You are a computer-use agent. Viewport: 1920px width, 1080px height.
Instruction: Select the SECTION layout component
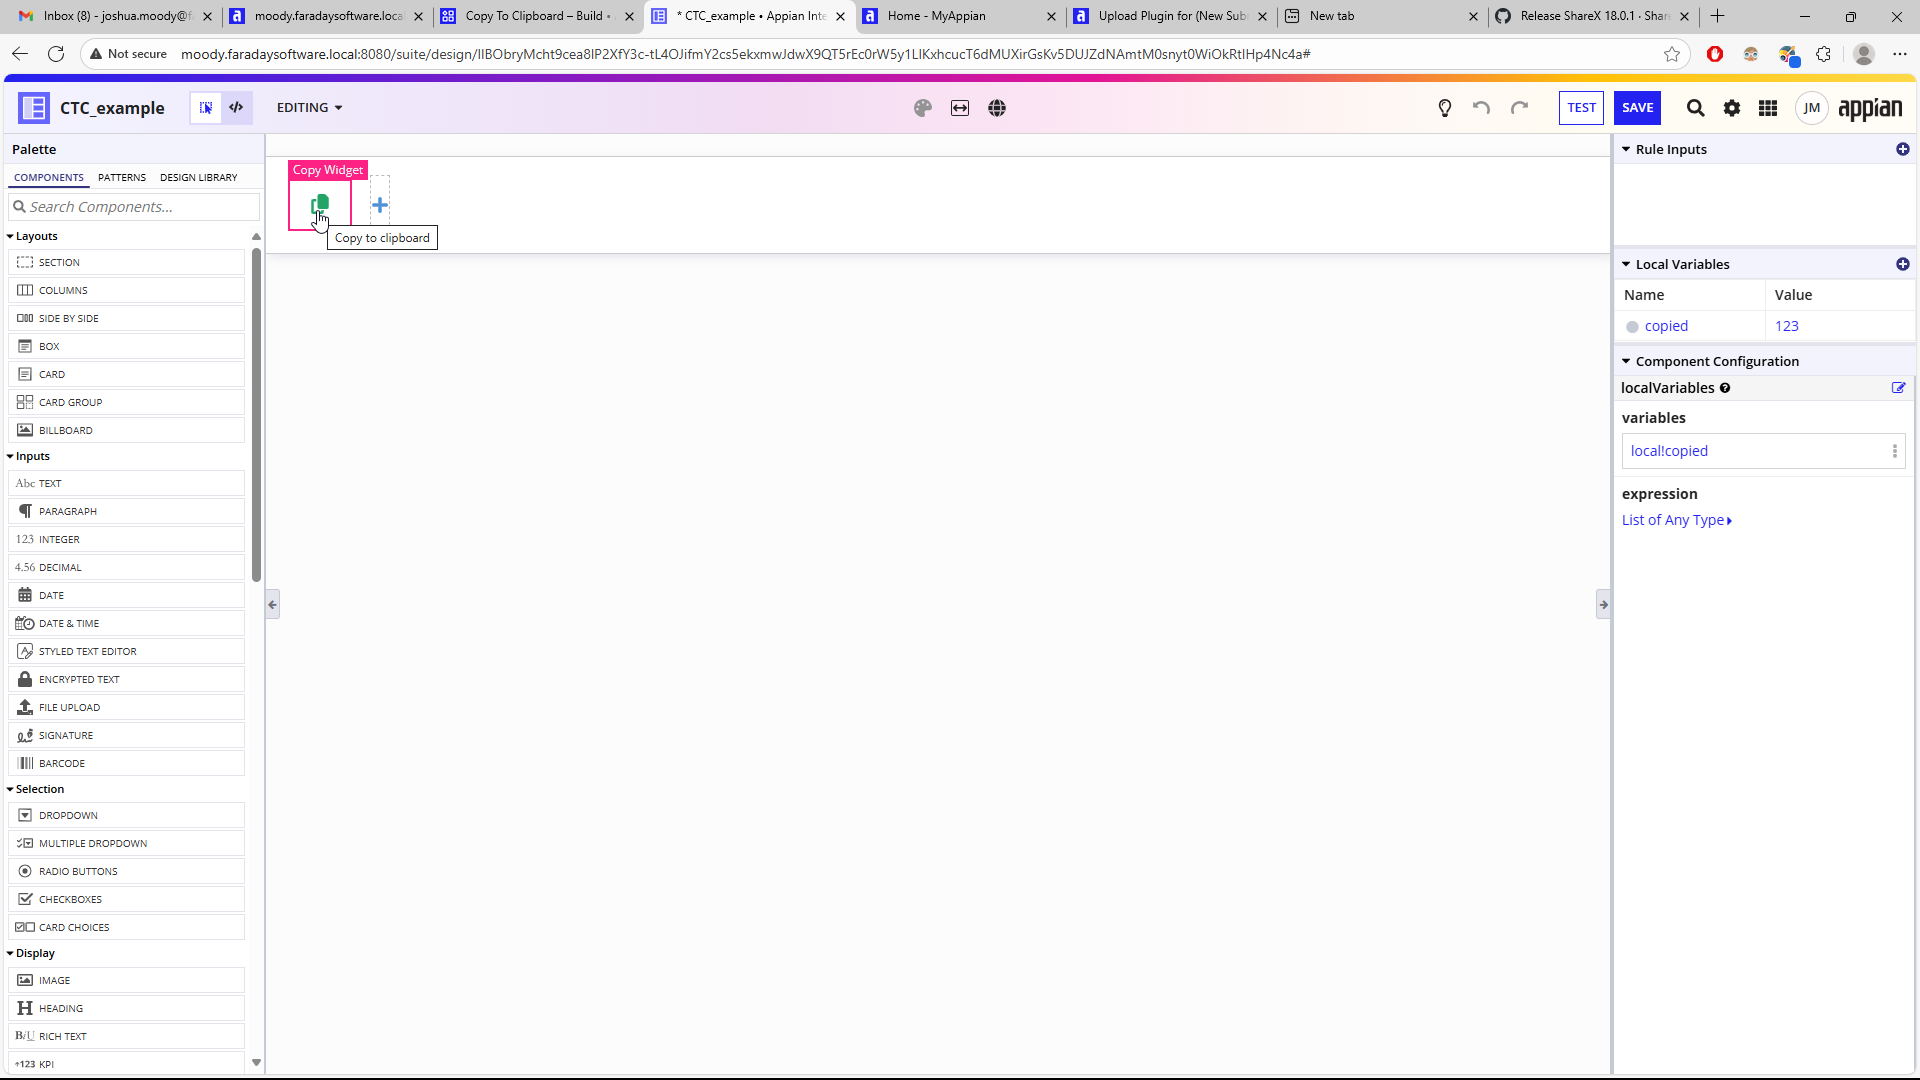coord(126,263)
